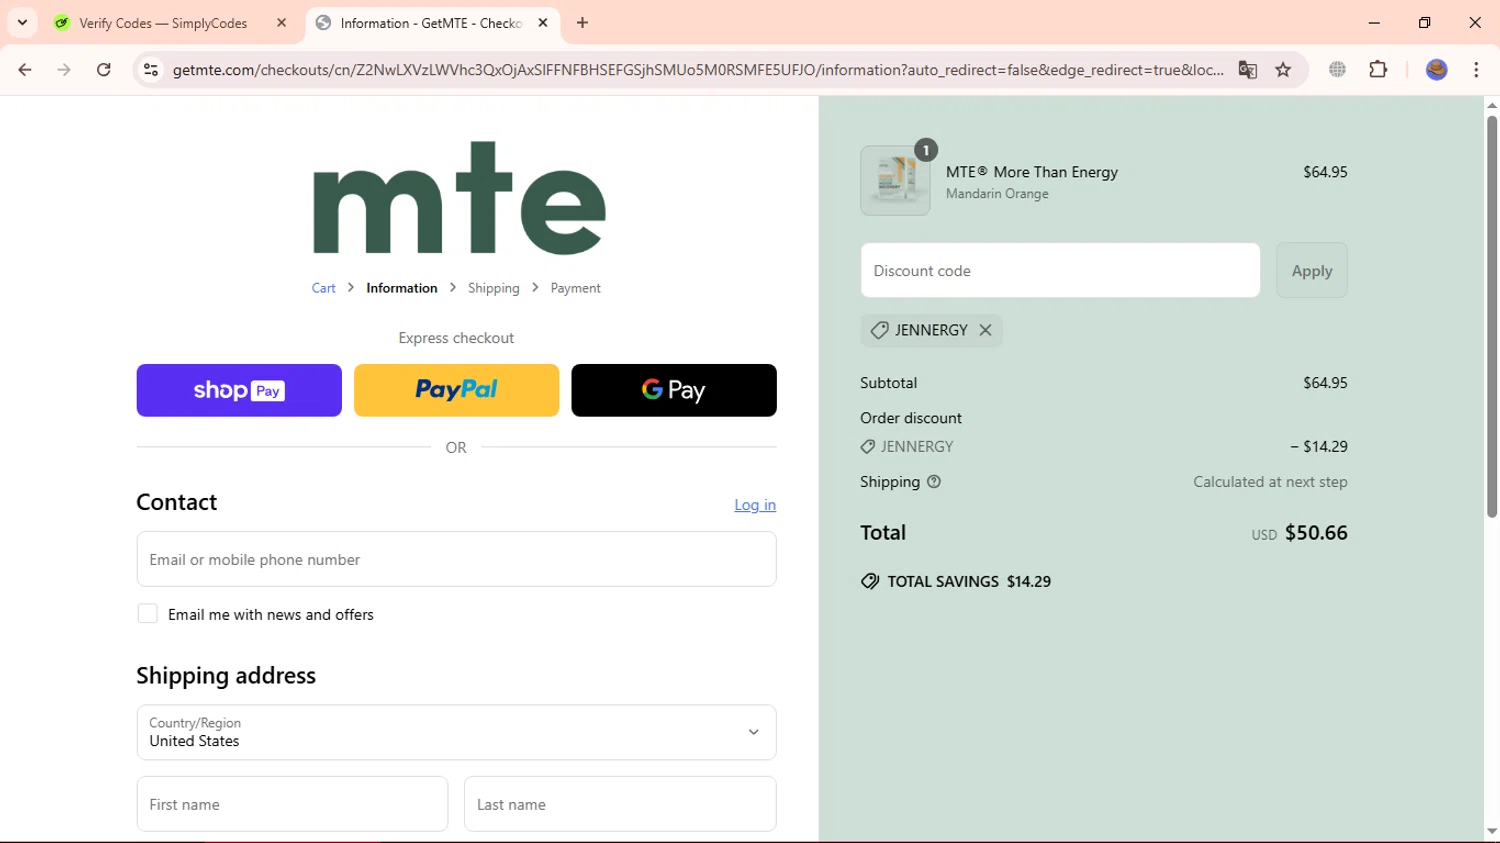Click the MTE product thumbnail
This screenshot has width=1500, height=843.
coord(895,181)
